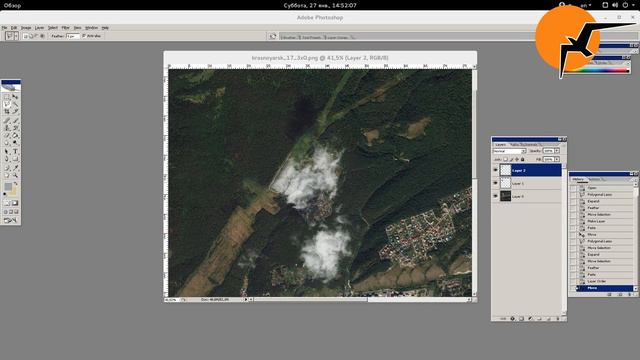The height and width of the screenshot is (360, 640).
Task: Open the File menu
Action: pos(4,28)
